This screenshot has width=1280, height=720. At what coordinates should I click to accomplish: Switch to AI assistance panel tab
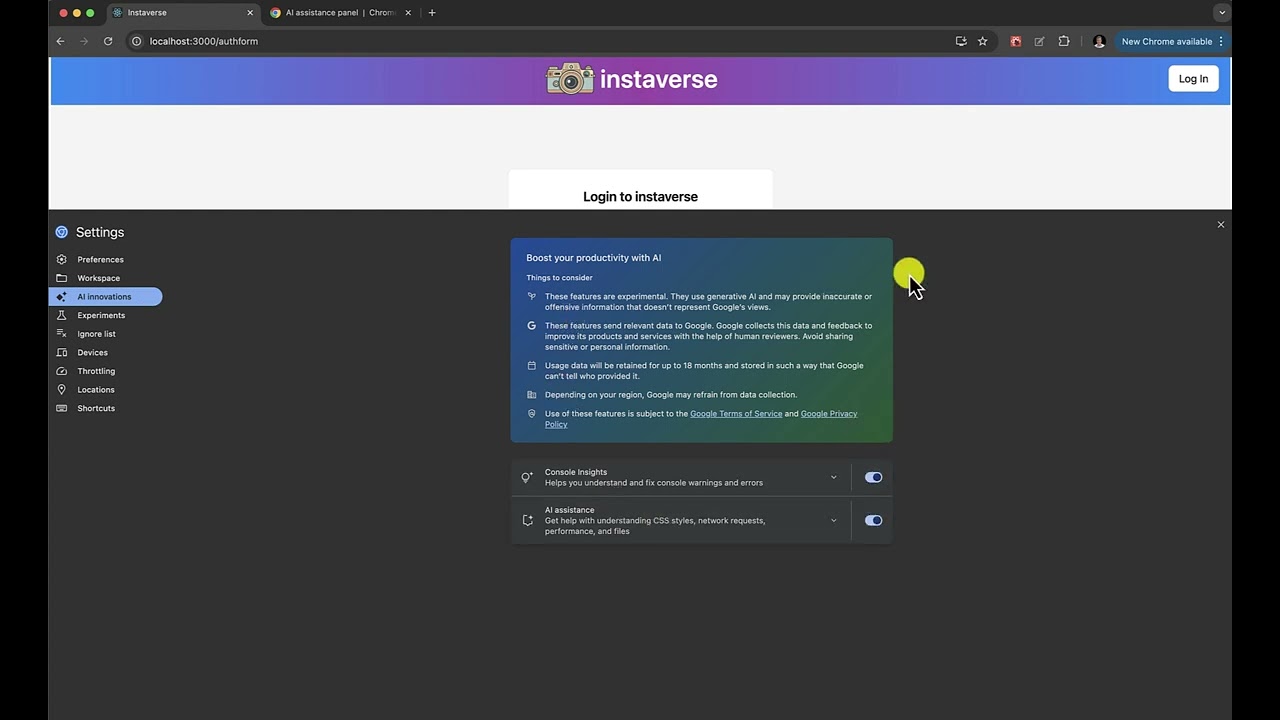click(x=340, y=13)
